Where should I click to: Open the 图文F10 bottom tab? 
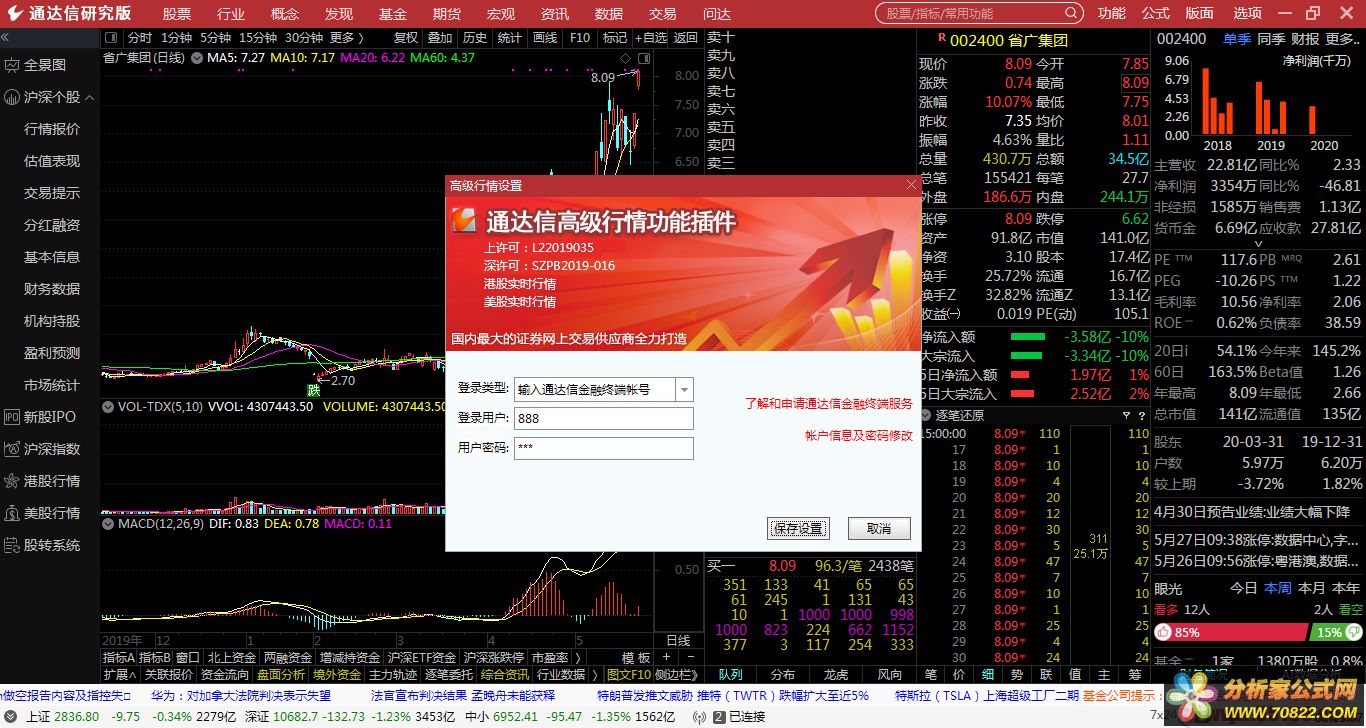click(x=629, y=675)
